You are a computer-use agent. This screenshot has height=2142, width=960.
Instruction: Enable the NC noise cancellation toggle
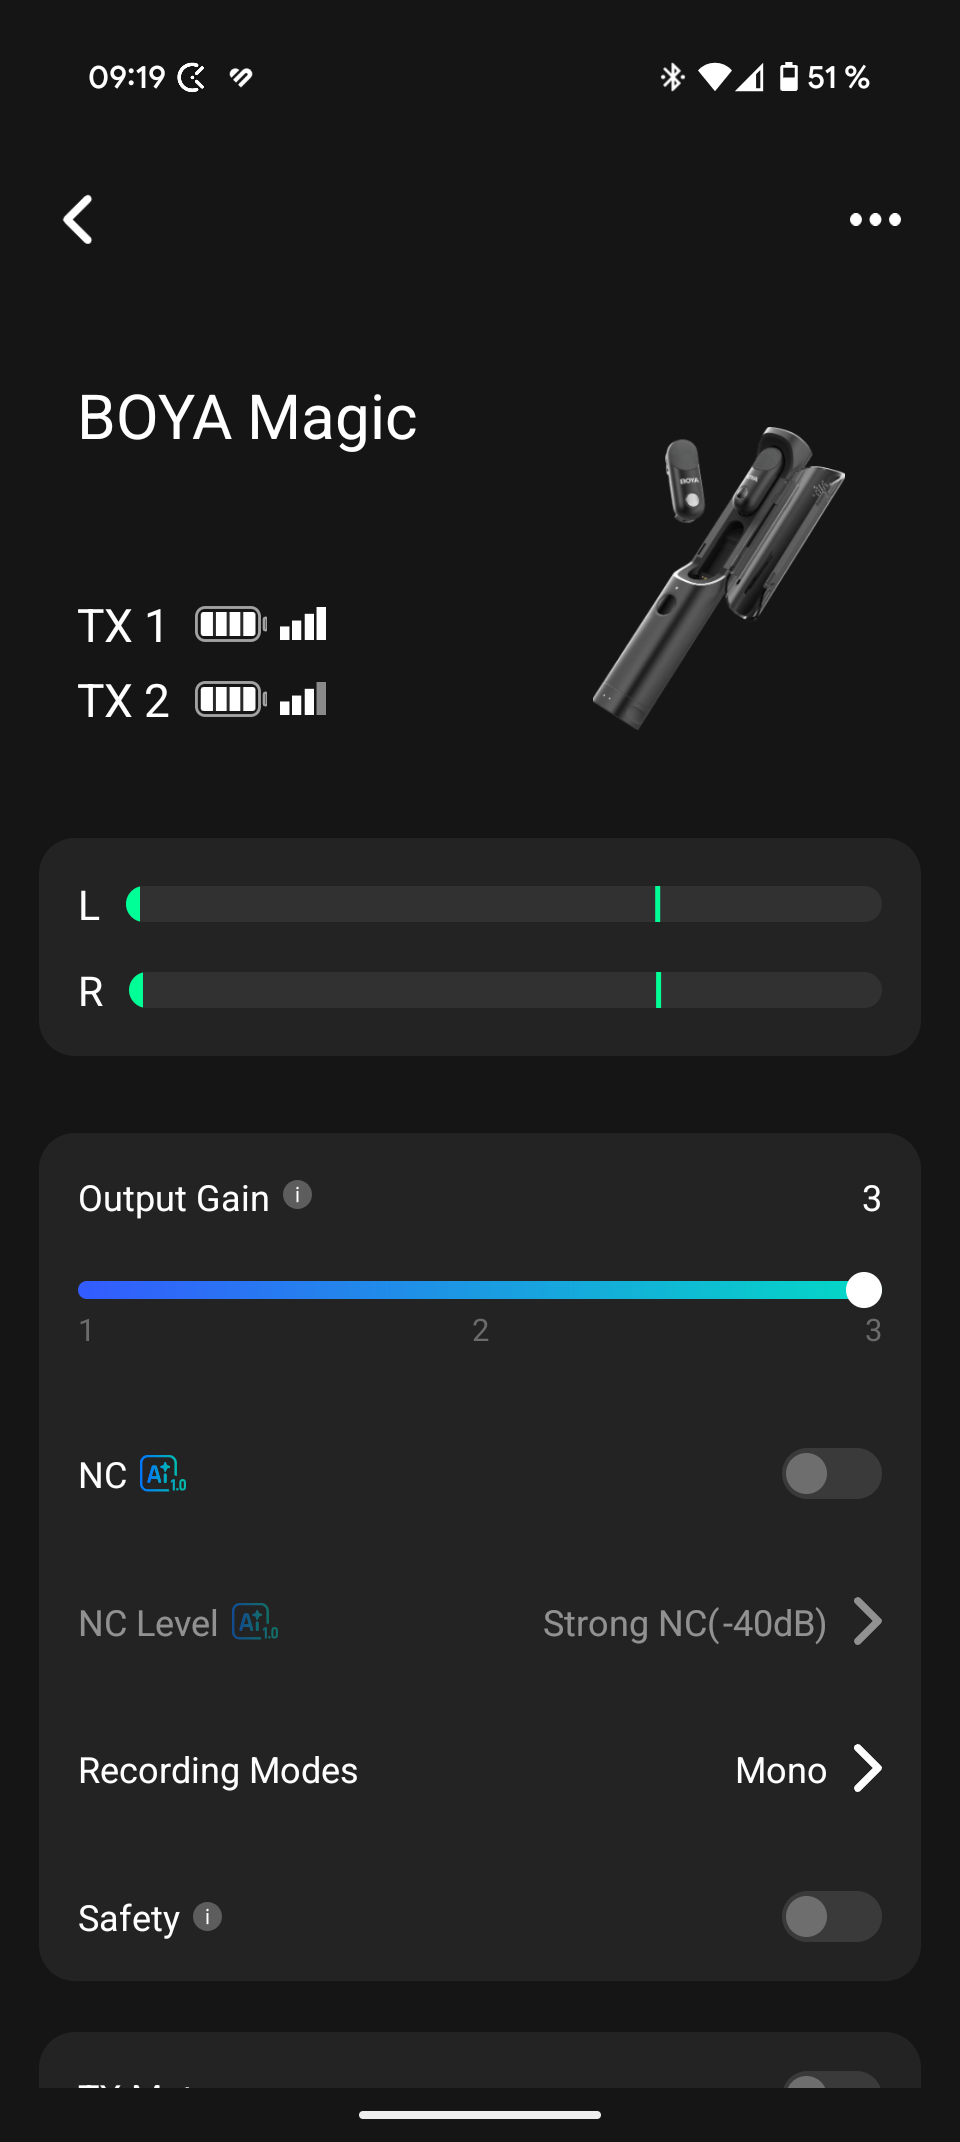[831, 1474]
